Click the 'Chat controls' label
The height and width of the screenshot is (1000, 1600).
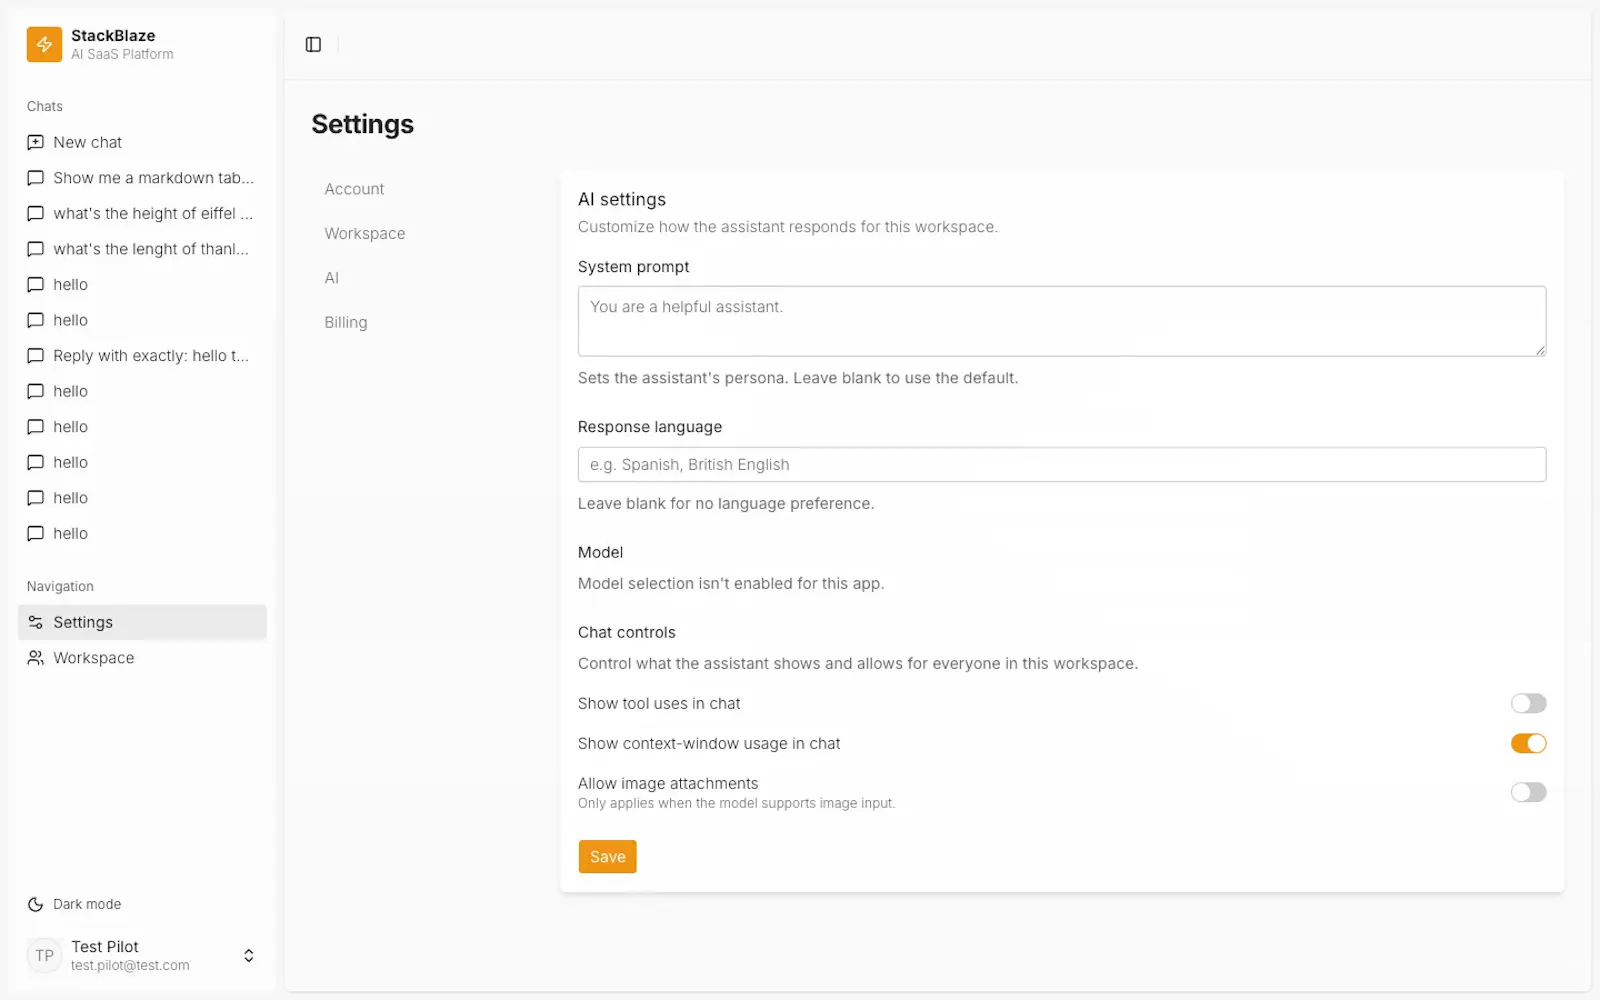coord(627,632)
